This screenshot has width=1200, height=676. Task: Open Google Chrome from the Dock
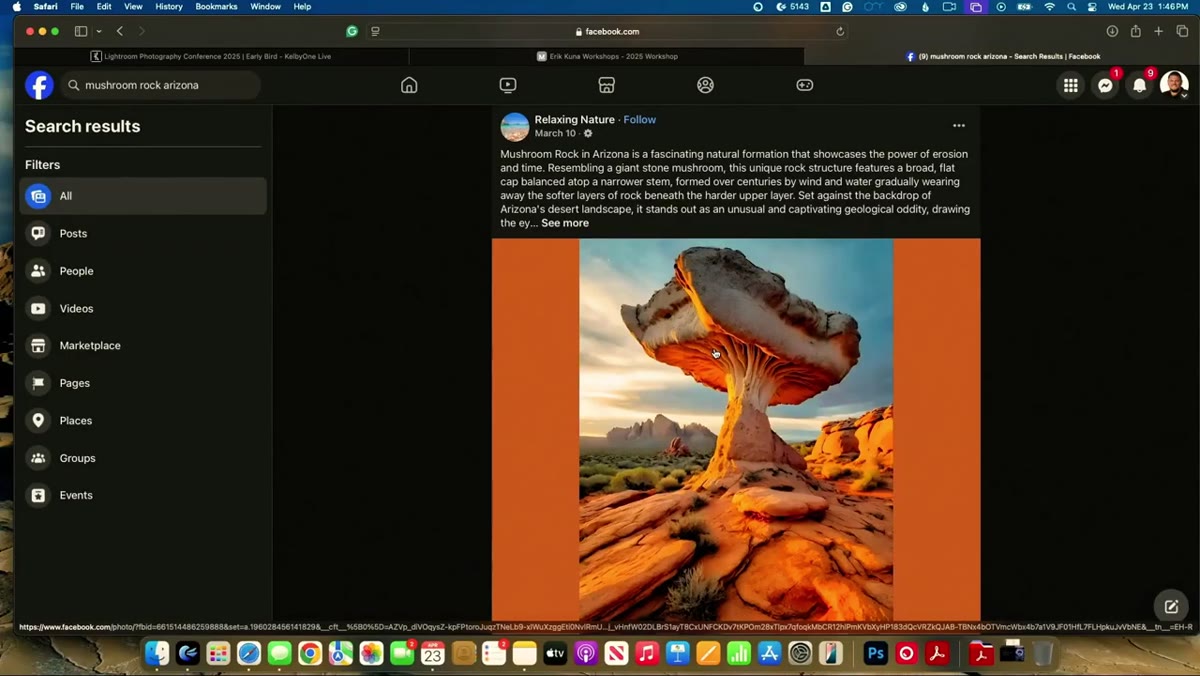tap(310, 653)
